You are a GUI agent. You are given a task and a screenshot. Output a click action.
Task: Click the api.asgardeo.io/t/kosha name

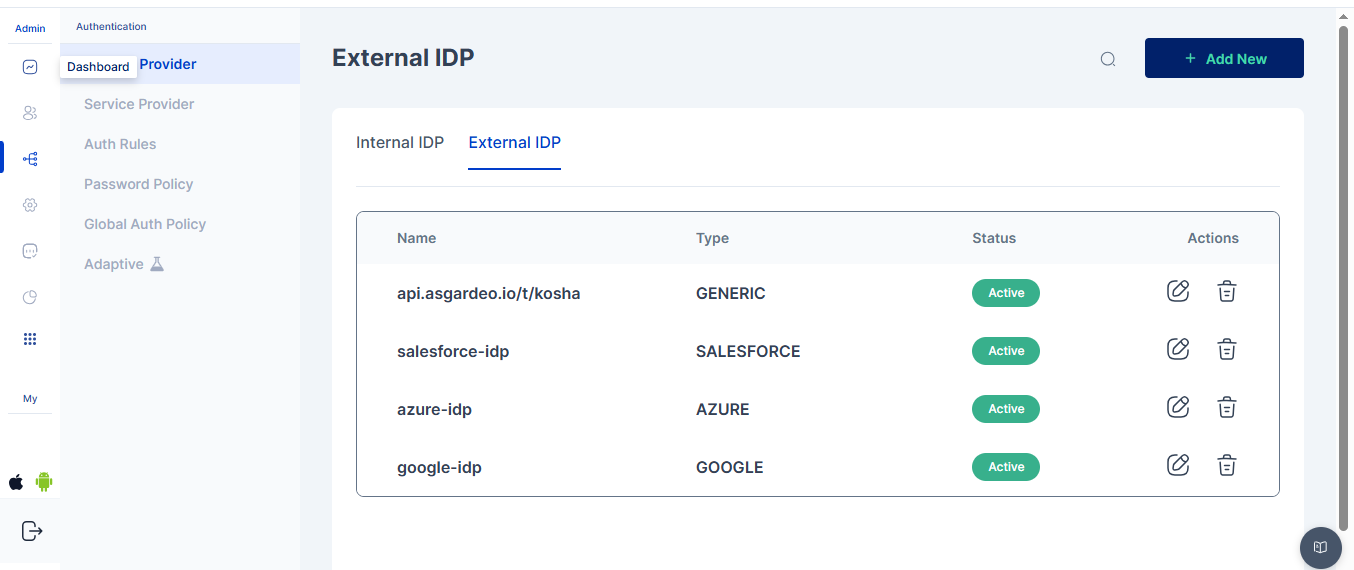click(489, 293)
